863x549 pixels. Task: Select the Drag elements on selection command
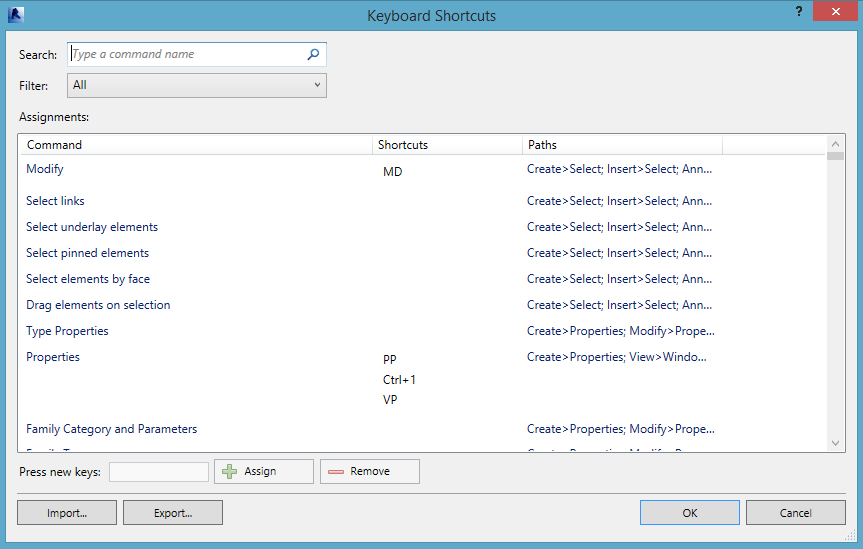[98, 305]
